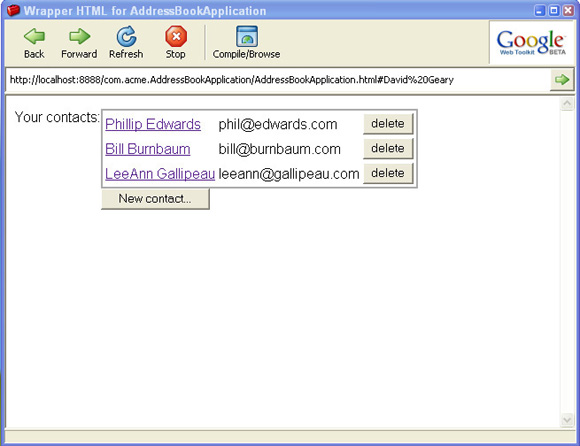
Task: Delete the LeeAnn Gallipeau contact
Action: [x=388, y=173]
